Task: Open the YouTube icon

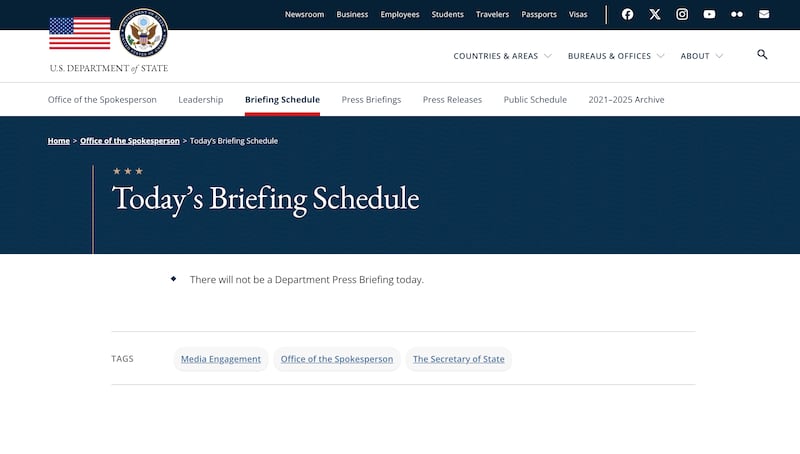Action: click(x=709, y=14)
